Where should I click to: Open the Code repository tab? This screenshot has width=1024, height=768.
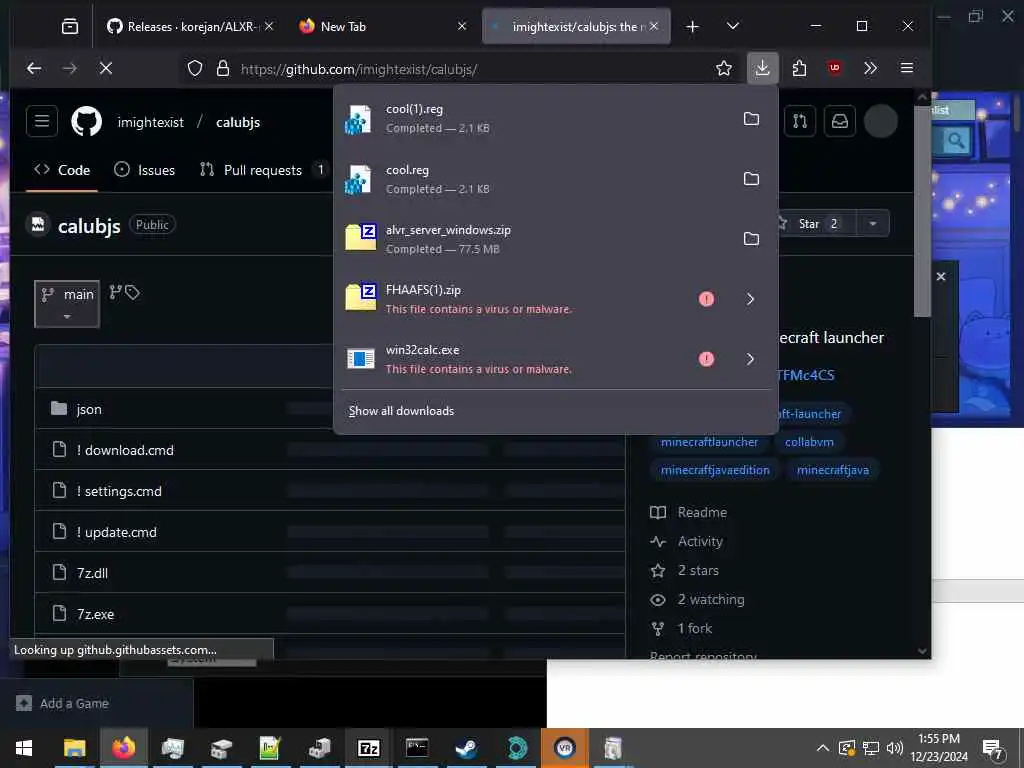62,170
